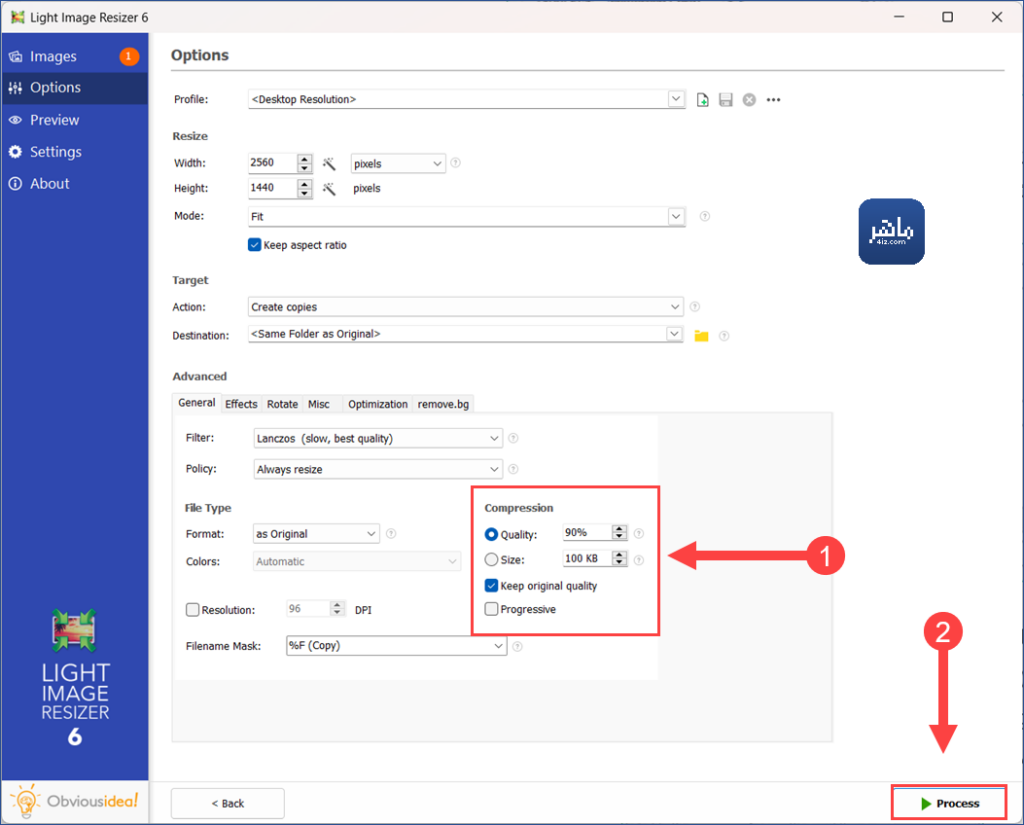Click the Back button
Viewport: 1024px width, 825px height.
[x=227, y=803]
